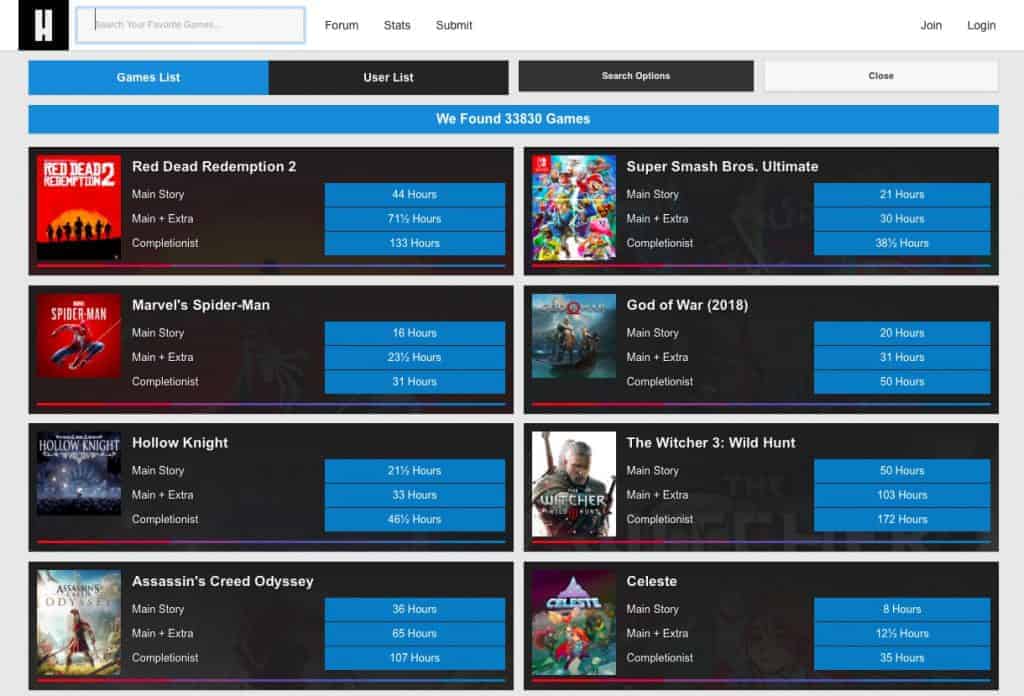Go to the Submit page

click(454, 25)
